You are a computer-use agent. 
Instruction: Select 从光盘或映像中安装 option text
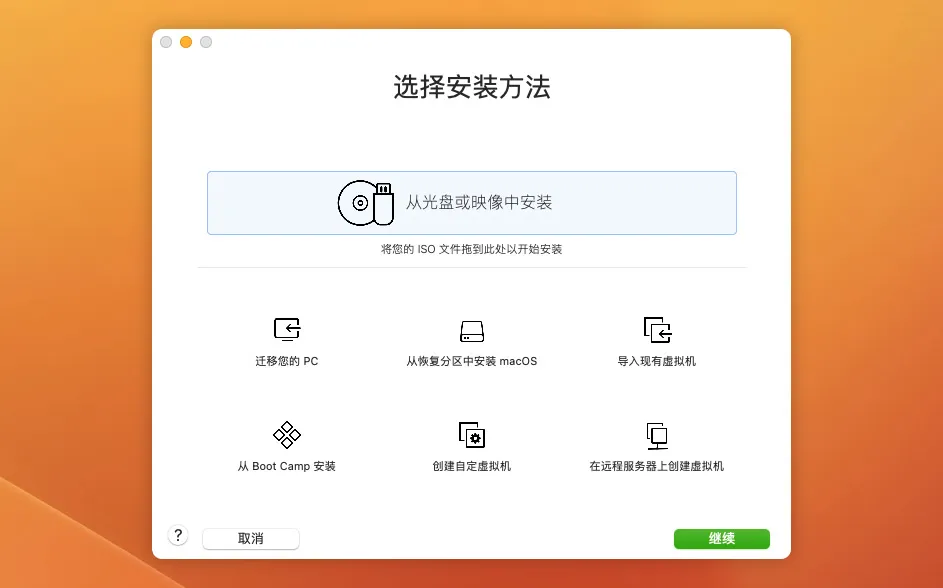(x=478, y=203)
